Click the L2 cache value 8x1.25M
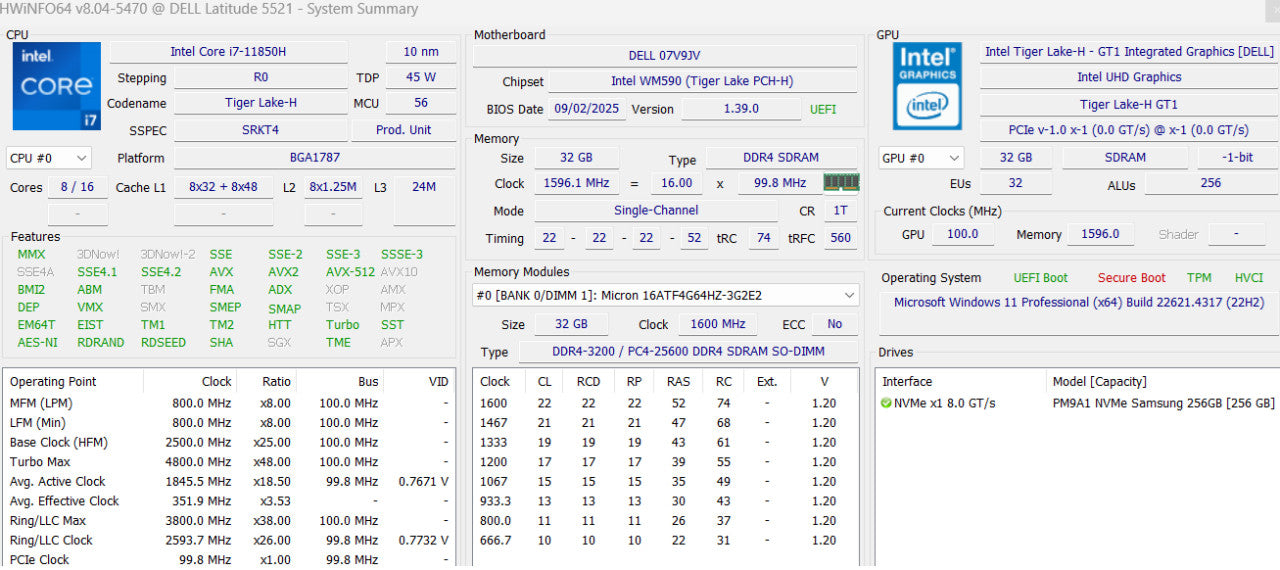The width and height of the screenshot is (1280, 570). pyautogui.click(x=333, y=187)
